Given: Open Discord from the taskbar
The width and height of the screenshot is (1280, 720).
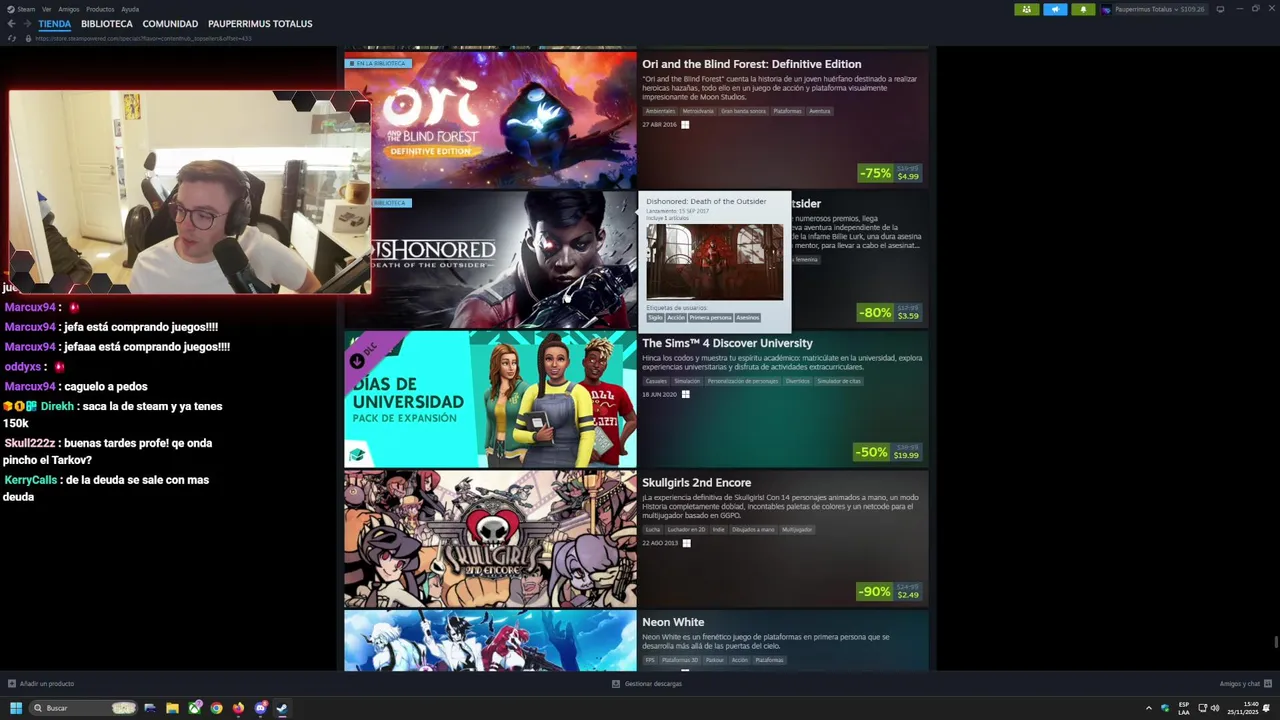Looking at the screenshot, I should (x=260, y=708).
